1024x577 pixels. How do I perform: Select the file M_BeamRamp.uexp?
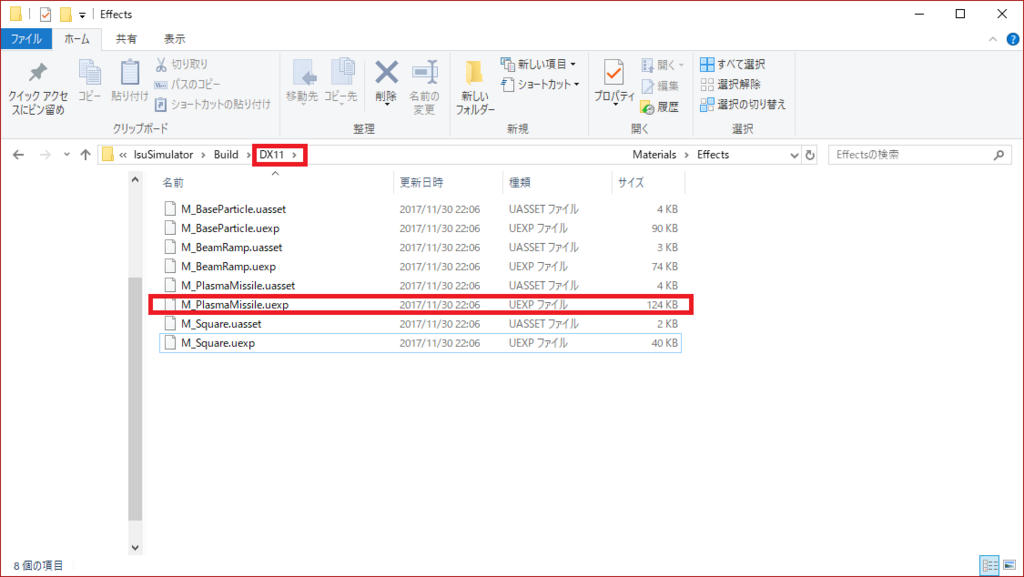point(421,266)
